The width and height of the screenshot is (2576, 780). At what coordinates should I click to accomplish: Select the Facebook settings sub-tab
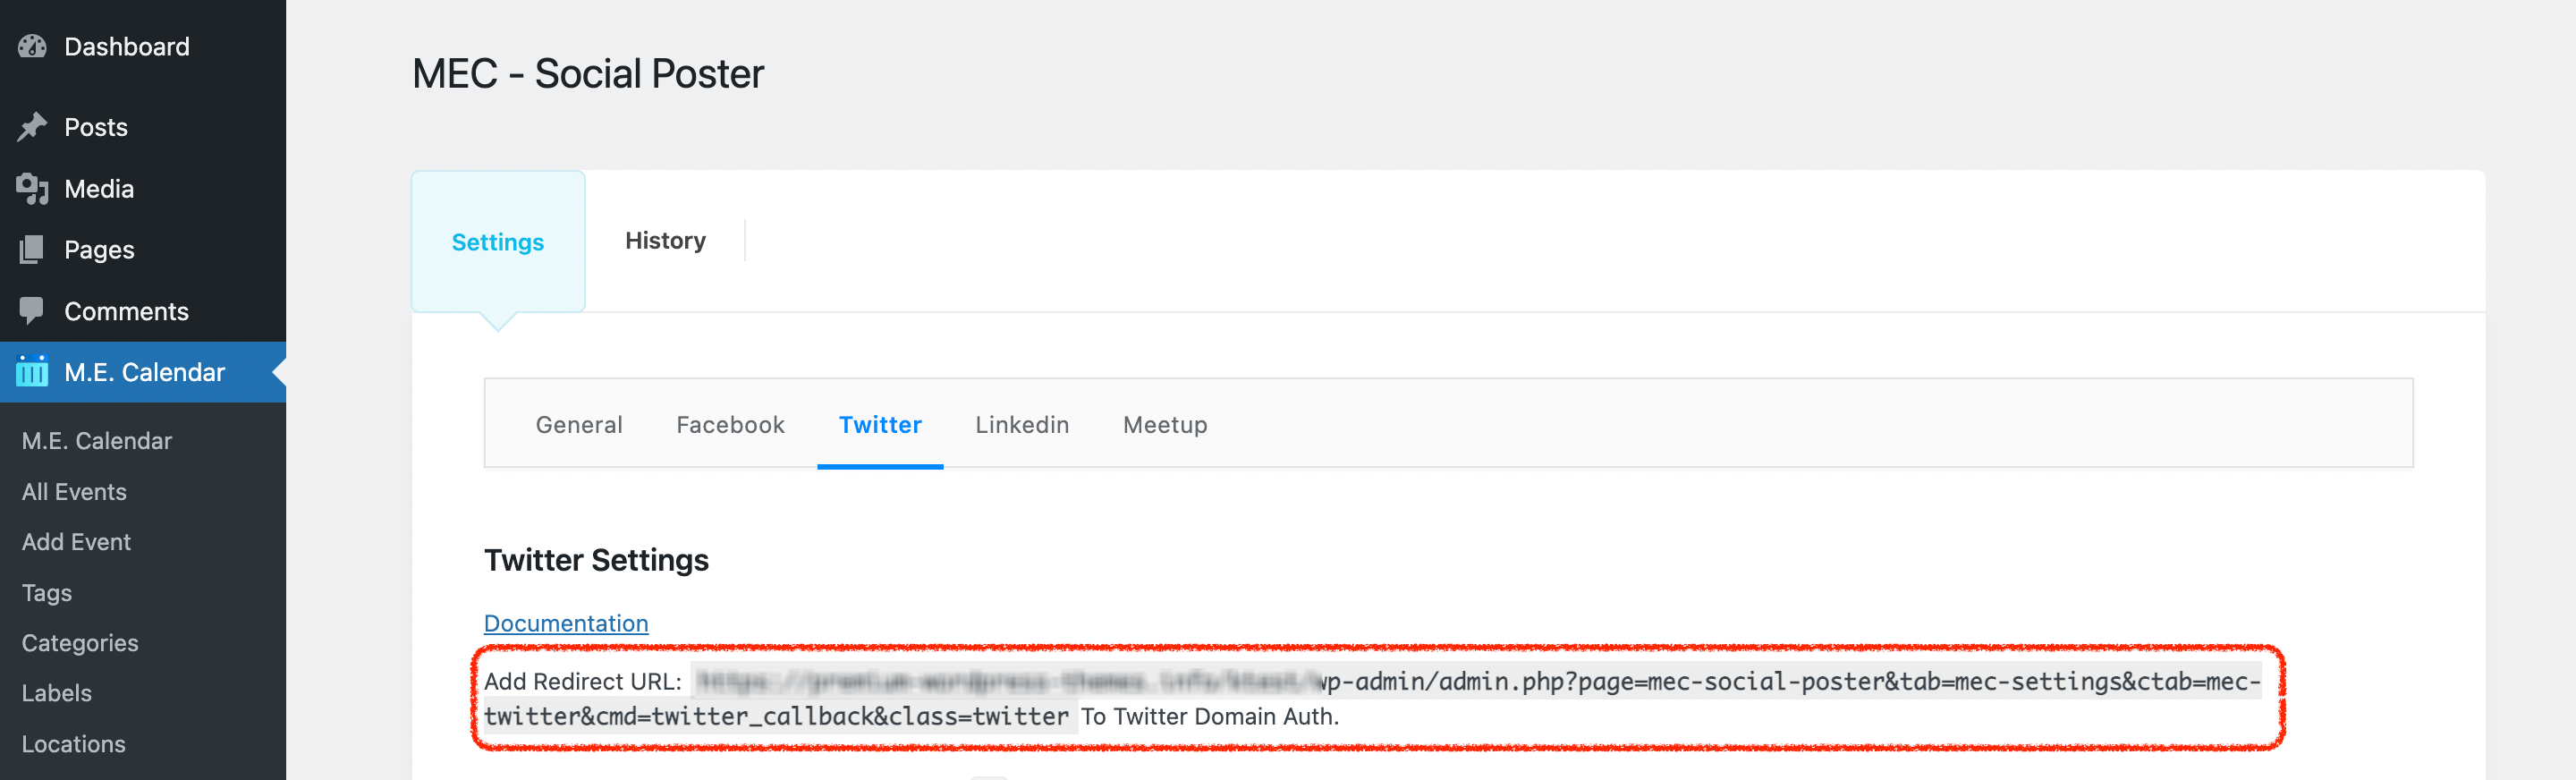tap(730, 425)
